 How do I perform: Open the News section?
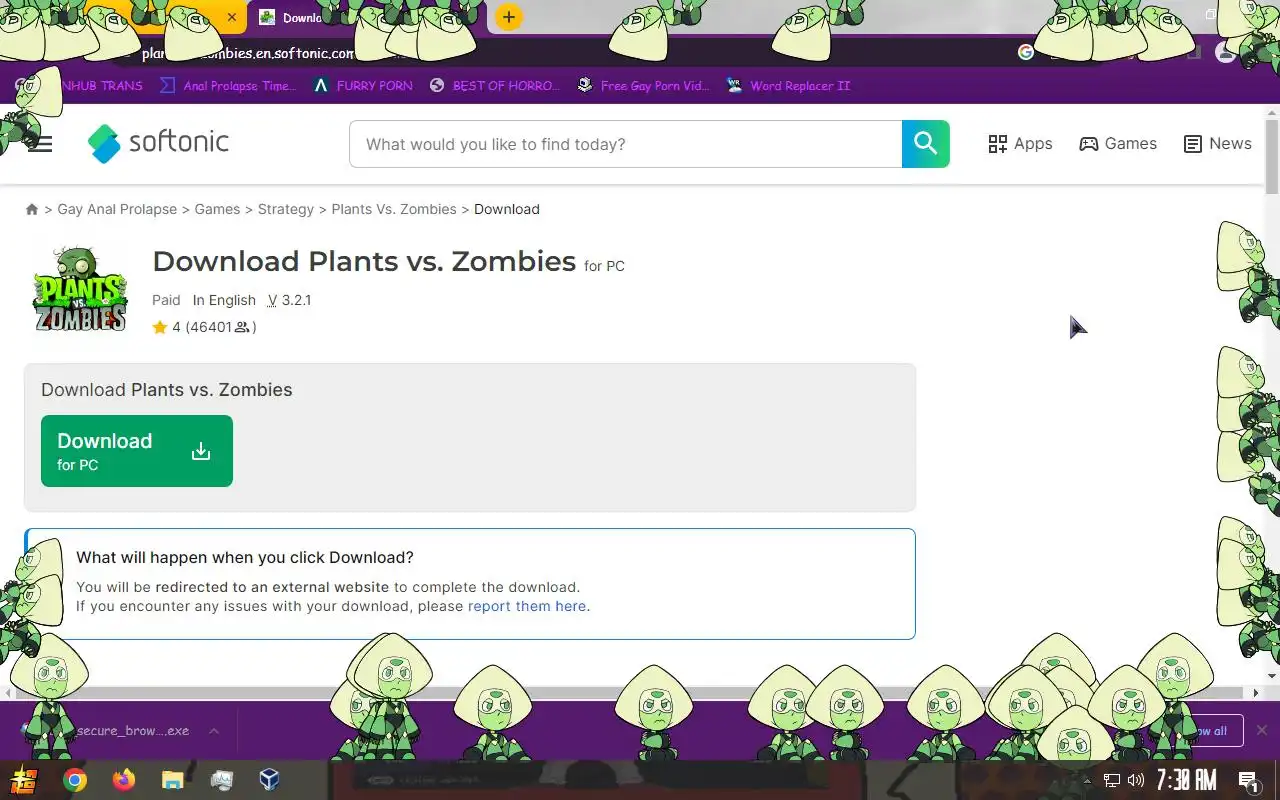[x=1217, y=144]
